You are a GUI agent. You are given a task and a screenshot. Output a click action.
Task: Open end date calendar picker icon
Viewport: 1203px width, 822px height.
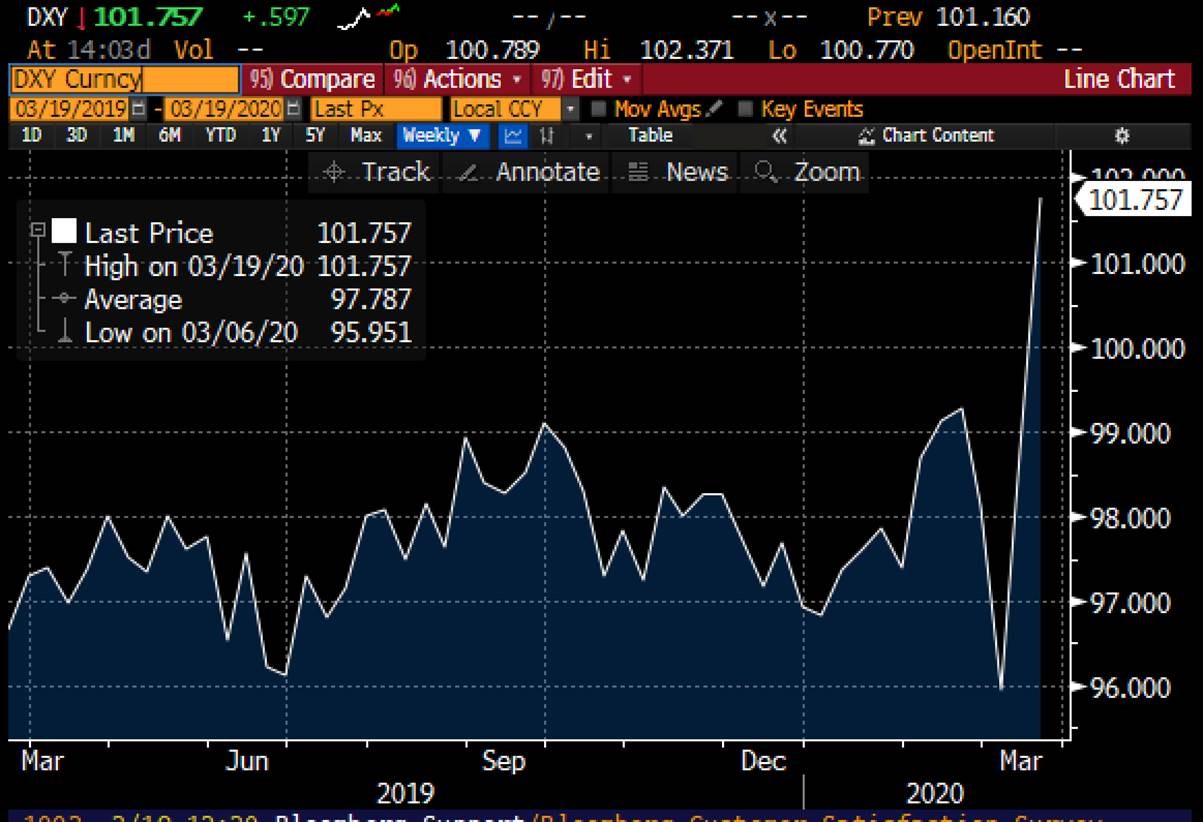click(292, 109)
